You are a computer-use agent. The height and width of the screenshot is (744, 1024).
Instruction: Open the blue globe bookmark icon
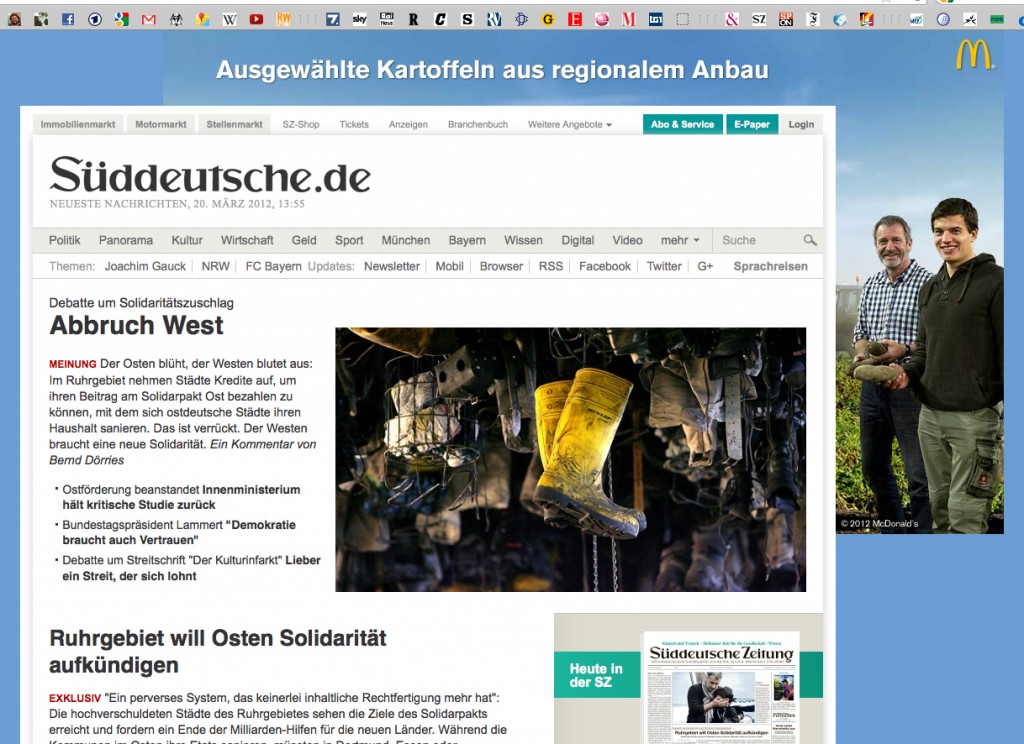pyautogui.click(x=840, y=20)
